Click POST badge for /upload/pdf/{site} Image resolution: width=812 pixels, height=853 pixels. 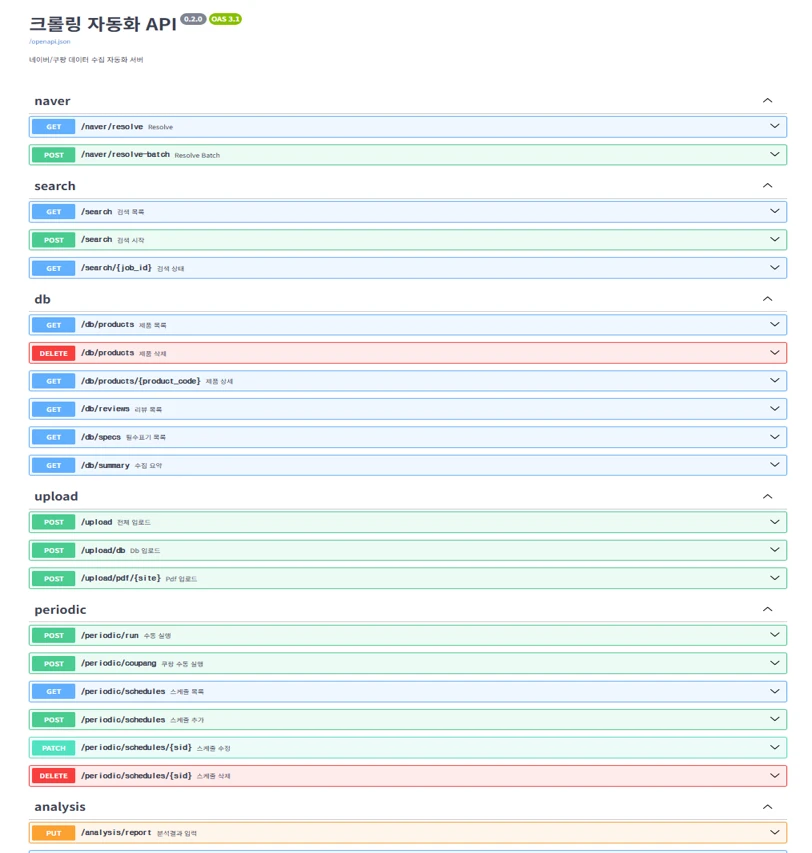point(53,578)
